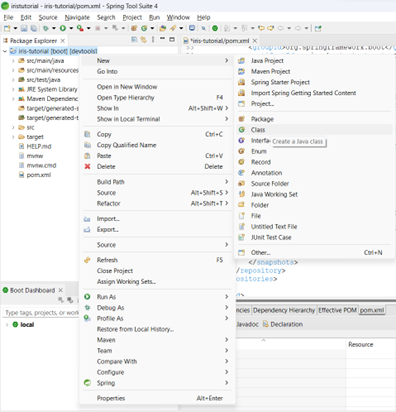Open the Debug As submenu
396x412 pixels.
coord(157,308)
